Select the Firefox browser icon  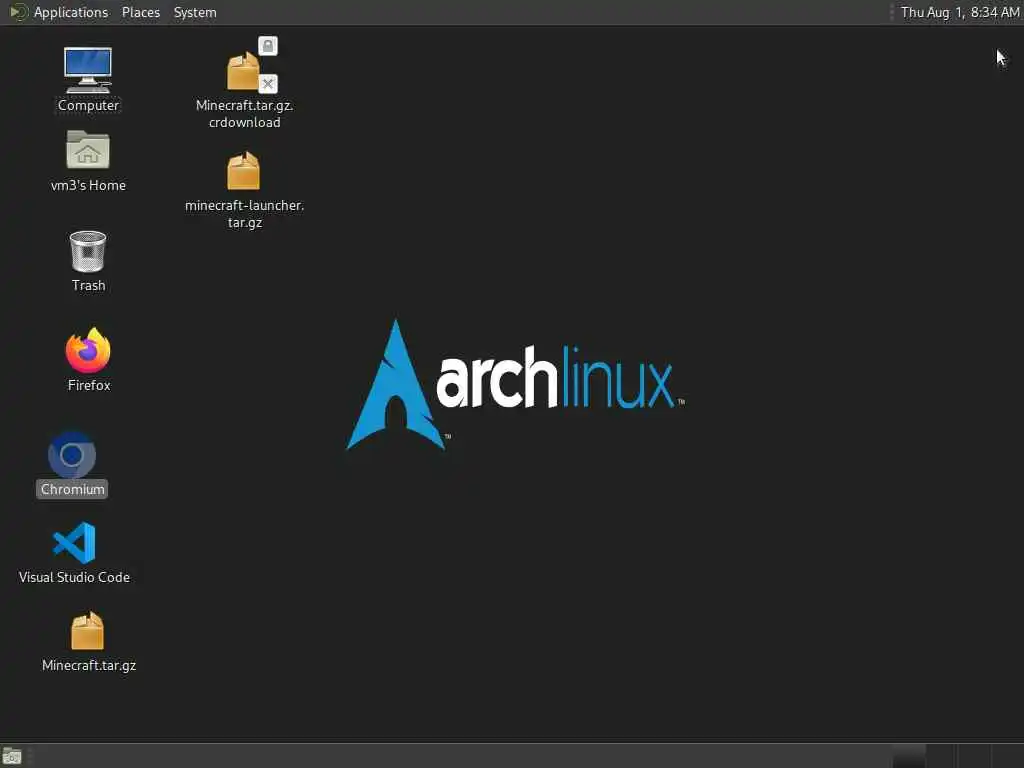(88, 359)
